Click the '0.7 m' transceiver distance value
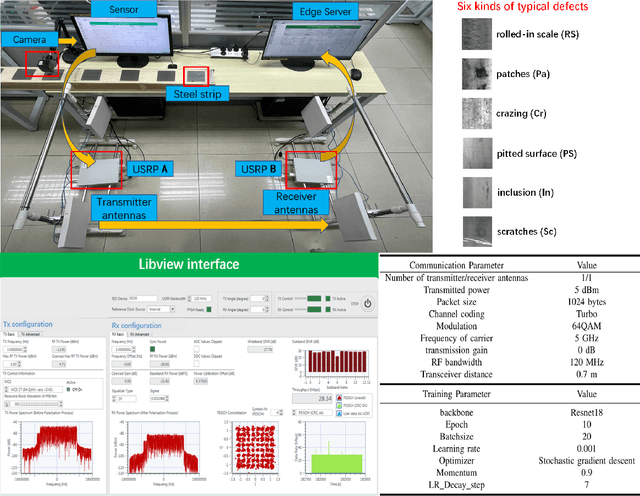Image resolution: width=640 pixels, height=496 pixels. [x=587, y=374]
